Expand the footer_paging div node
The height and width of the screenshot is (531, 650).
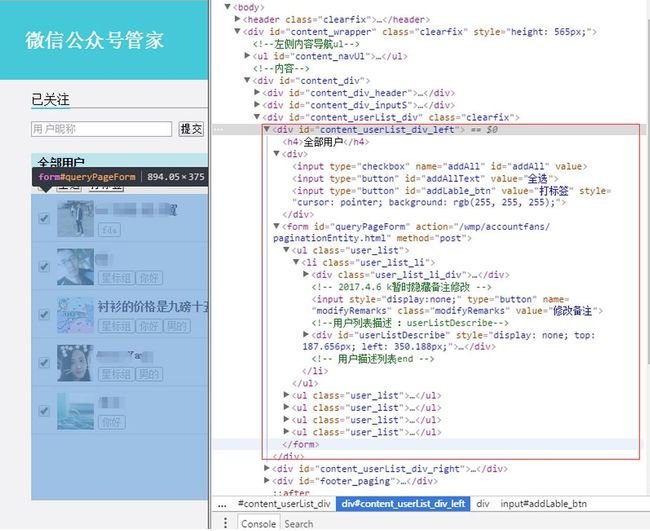tap(267, 480)
